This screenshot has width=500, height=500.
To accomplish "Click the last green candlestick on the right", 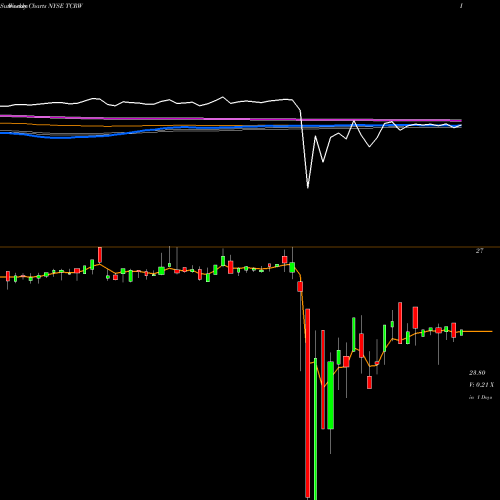I will (462, 332).
